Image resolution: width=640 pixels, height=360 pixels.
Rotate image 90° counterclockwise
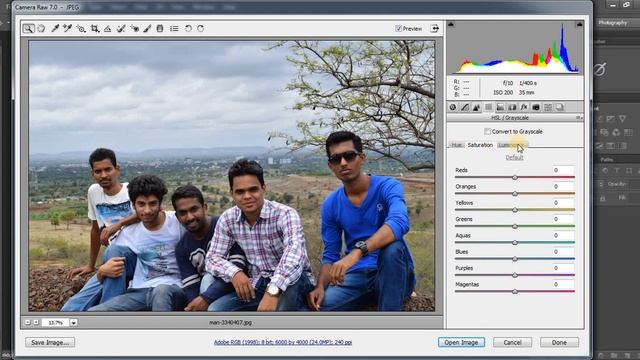[x=188, y=29]
